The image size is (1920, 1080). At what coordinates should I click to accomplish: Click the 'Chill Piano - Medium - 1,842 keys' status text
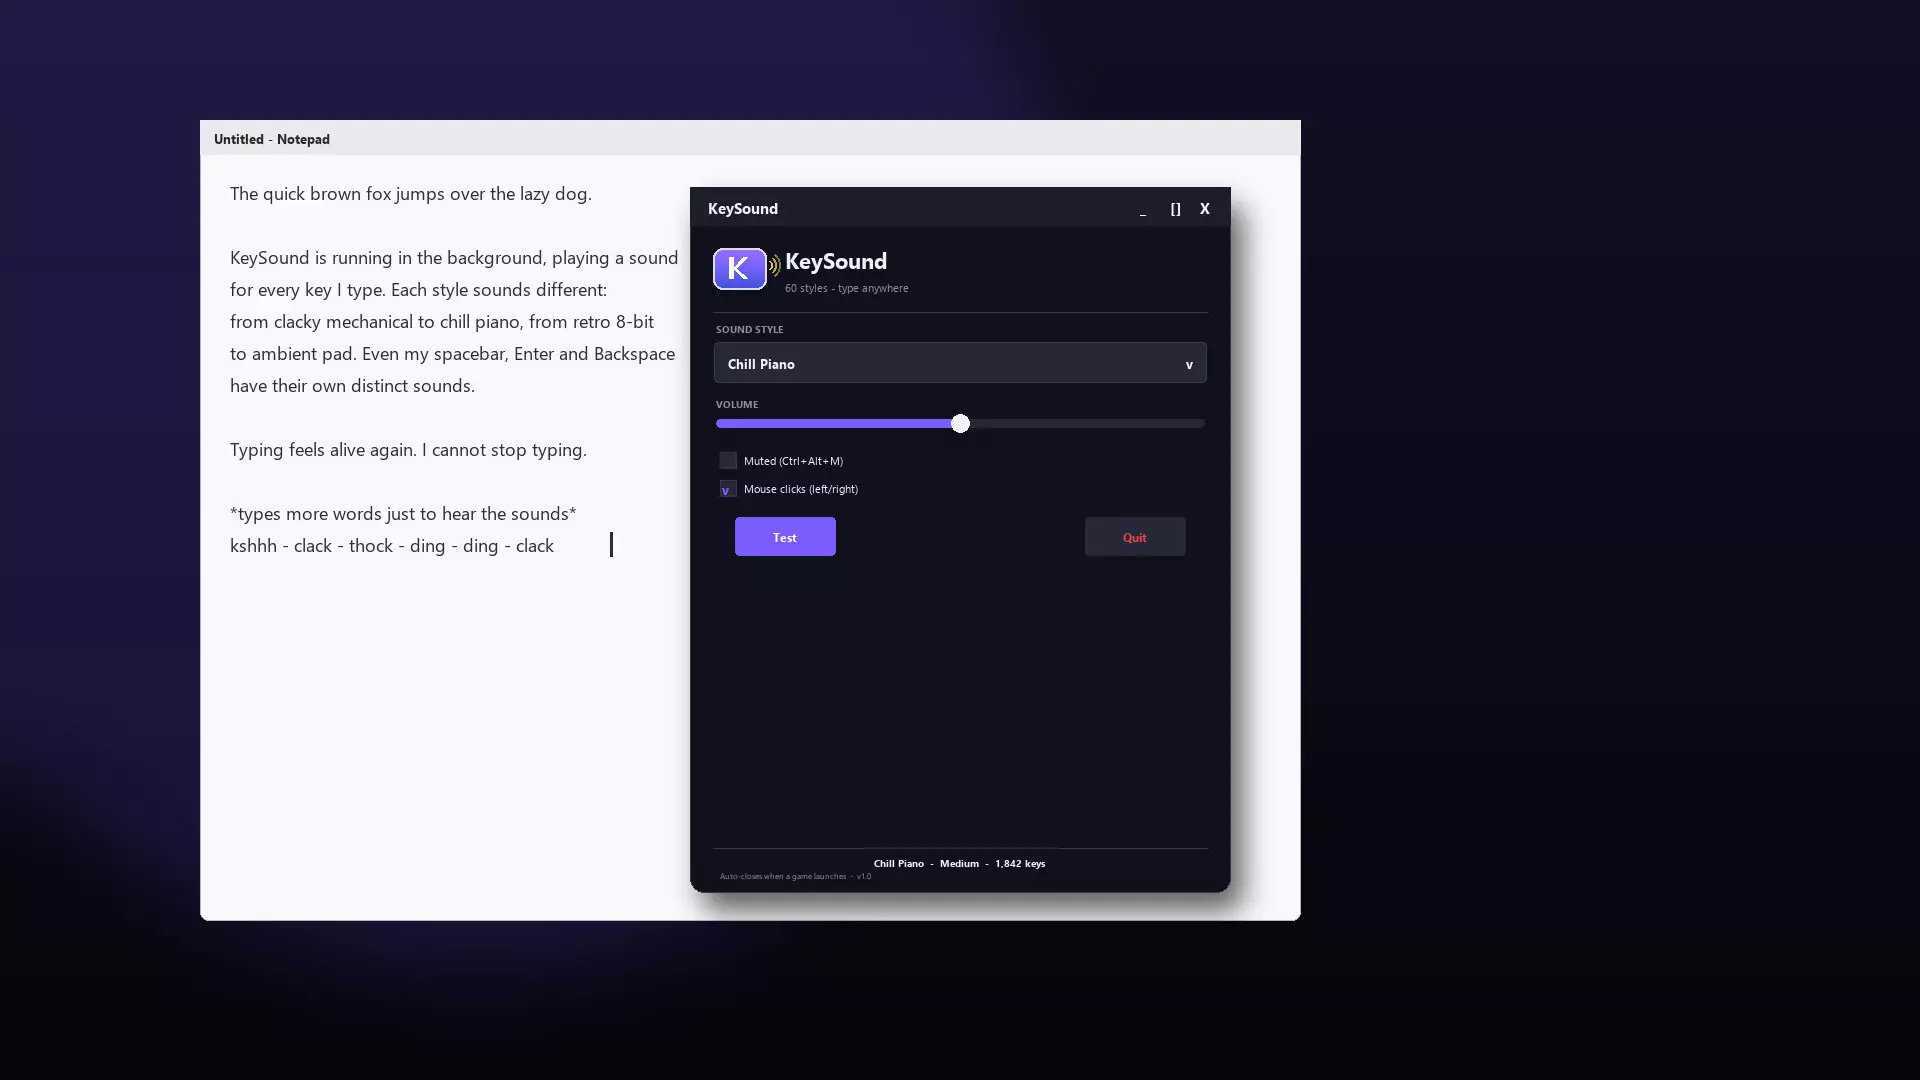959,864
